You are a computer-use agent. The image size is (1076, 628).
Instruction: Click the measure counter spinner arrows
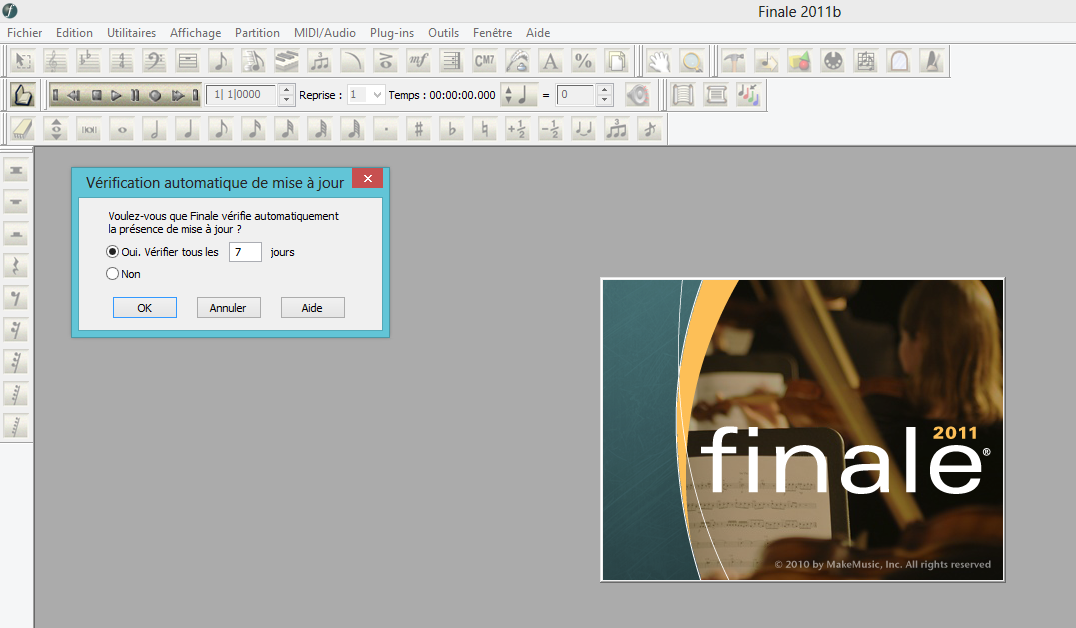pyautogui.click(x=288, y=95)
